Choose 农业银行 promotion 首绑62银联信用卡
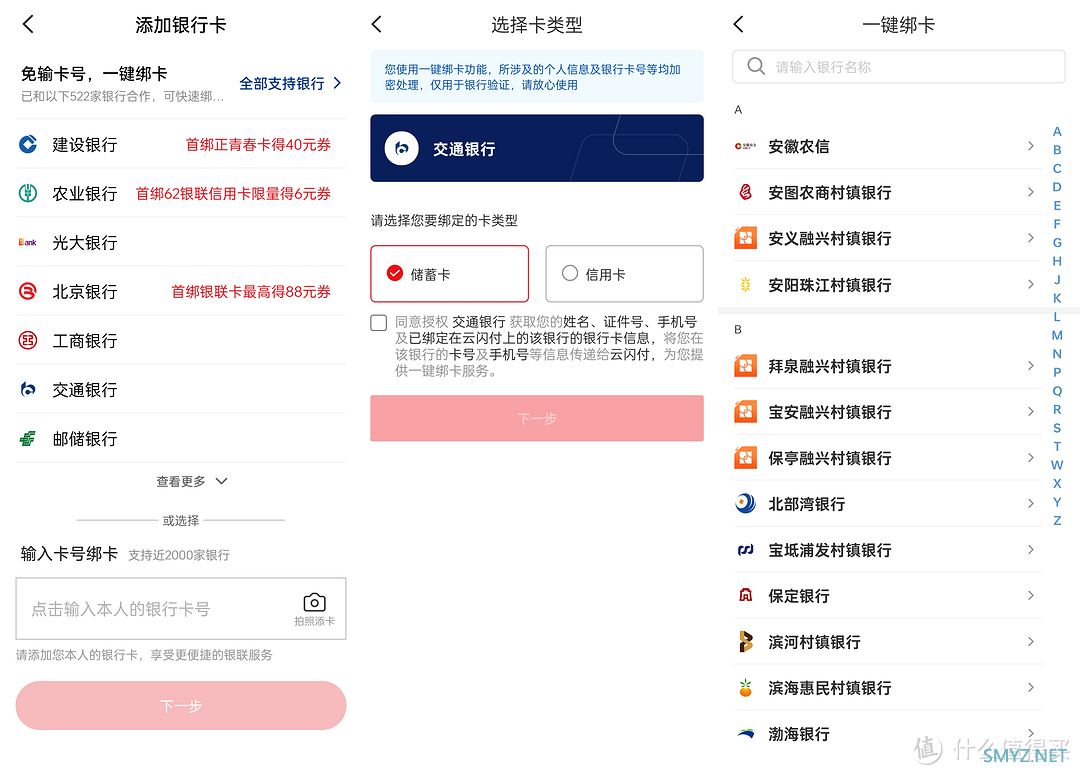 pos(233,194)
